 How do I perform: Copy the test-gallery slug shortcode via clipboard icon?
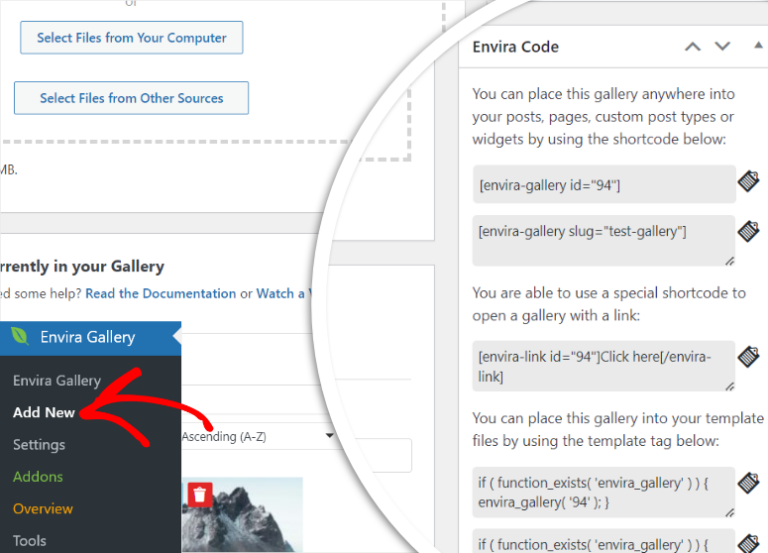pos(749,231)
